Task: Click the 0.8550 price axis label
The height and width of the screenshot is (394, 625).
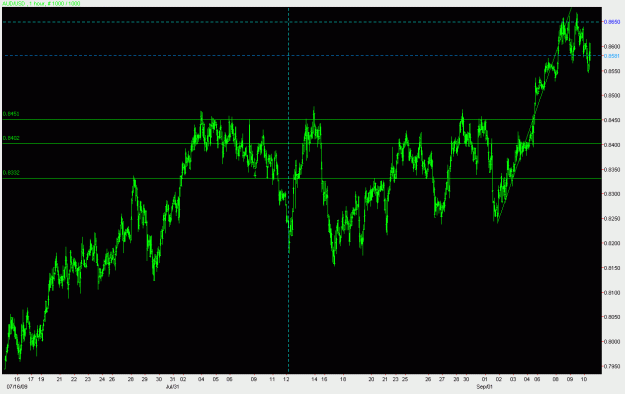Action: click(x=612, y=71)
